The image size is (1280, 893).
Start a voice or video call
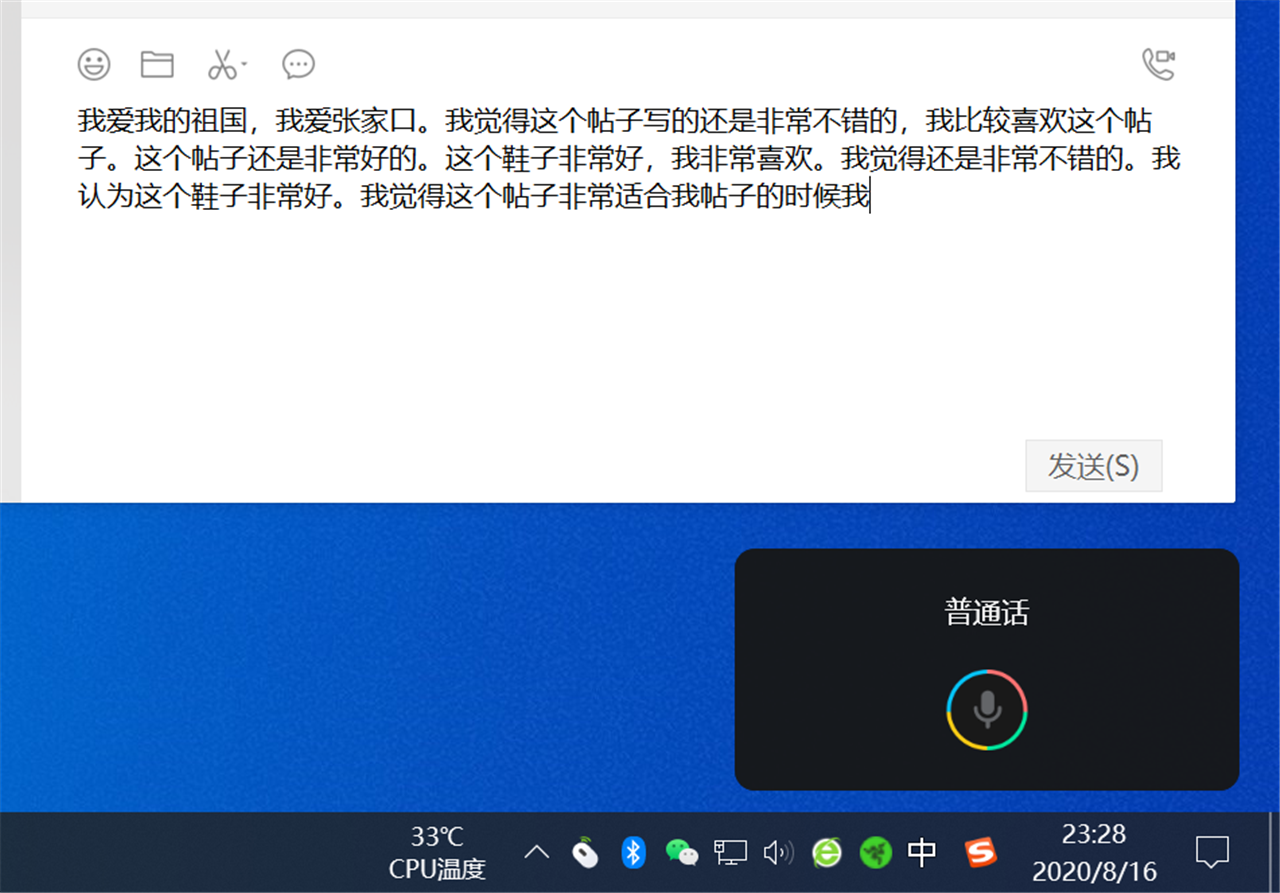point(1158,65)
